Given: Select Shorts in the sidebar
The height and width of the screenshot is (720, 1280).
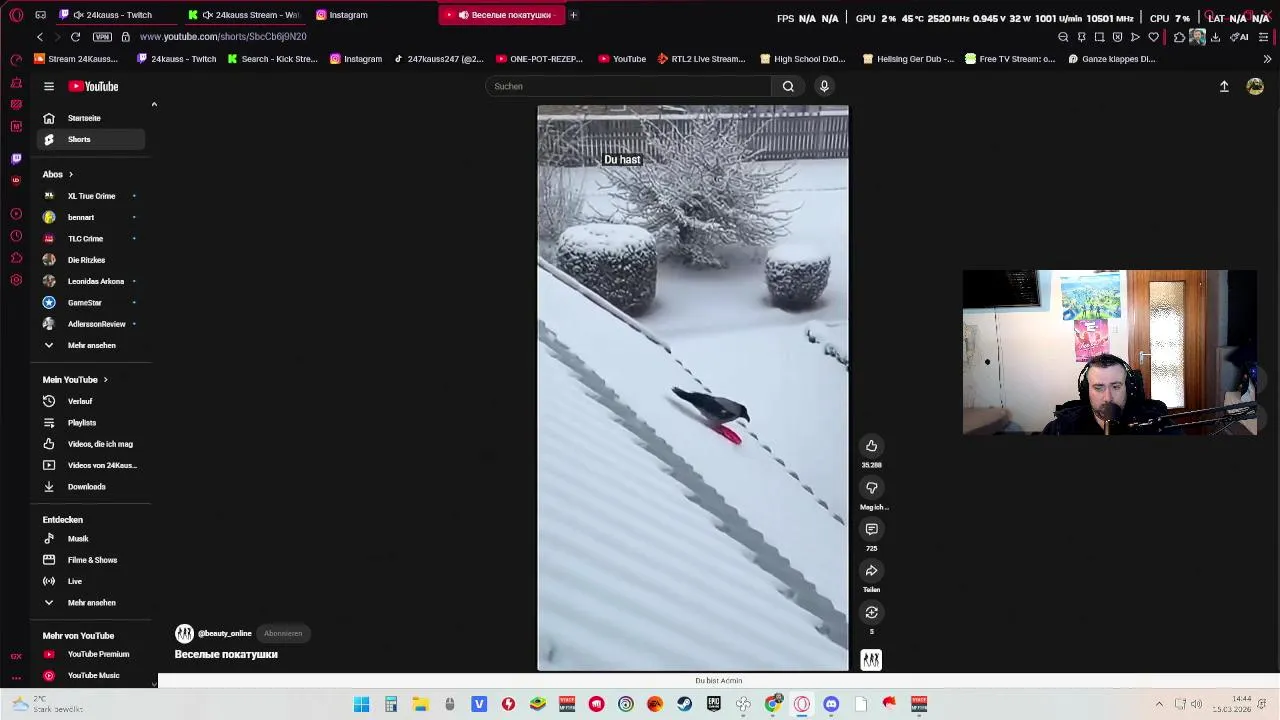Looking at the screenshot, I should 91,139.
